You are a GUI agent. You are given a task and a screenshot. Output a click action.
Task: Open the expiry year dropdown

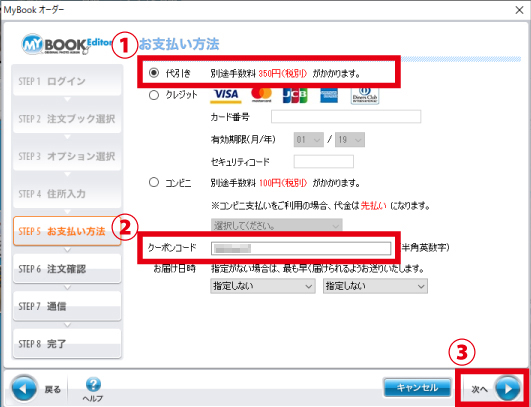pyautogui.click(x=350, y=140)
